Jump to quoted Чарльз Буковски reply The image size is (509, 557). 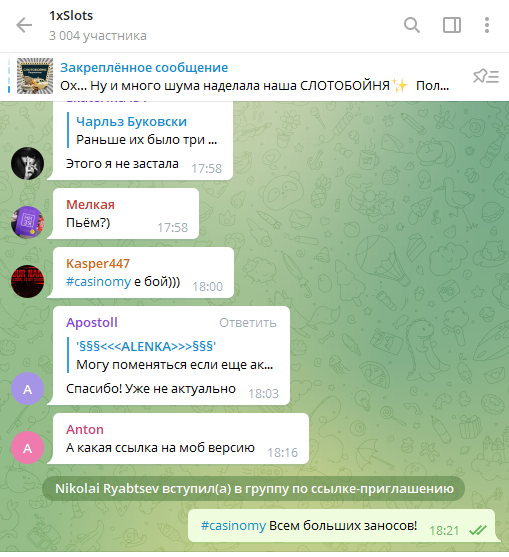(142, 130)
